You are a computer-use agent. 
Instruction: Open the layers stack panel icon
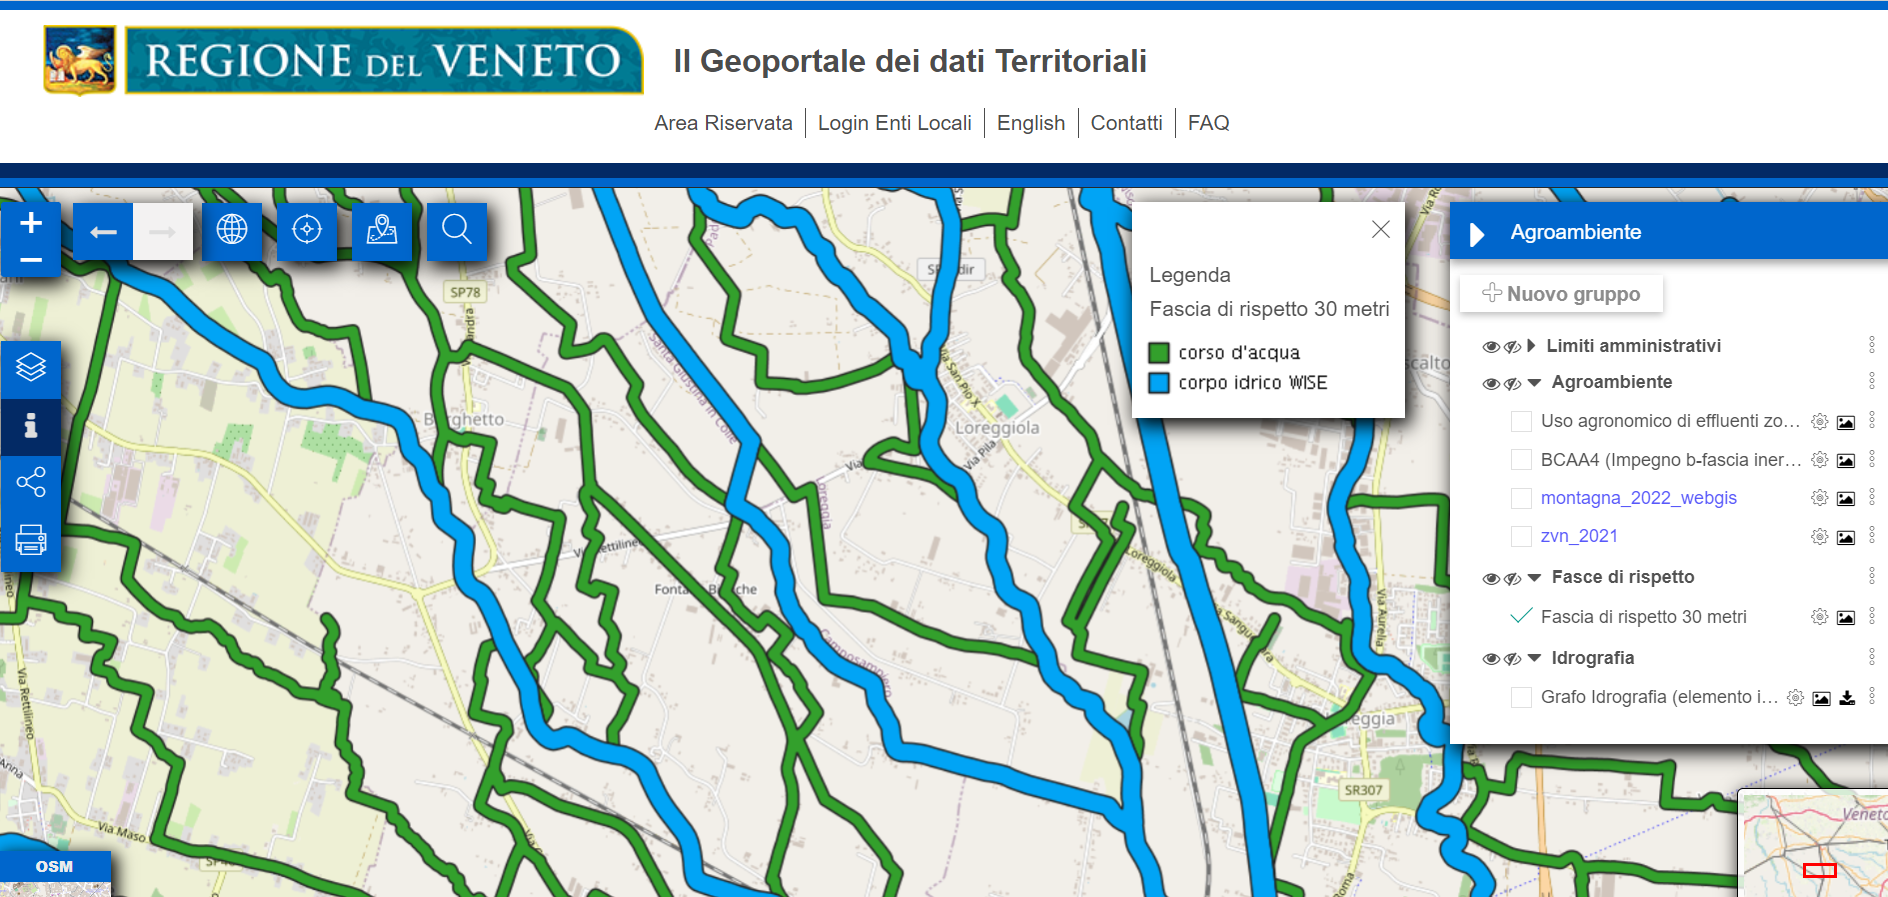(31, 368)
